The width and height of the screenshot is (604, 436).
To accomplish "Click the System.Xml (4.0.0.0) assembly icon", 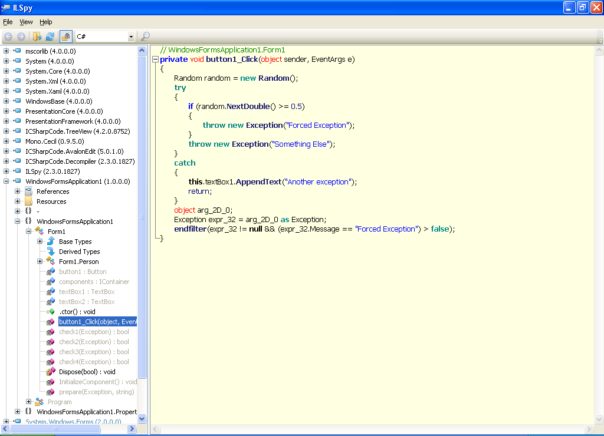I will (x=17, y=81).
